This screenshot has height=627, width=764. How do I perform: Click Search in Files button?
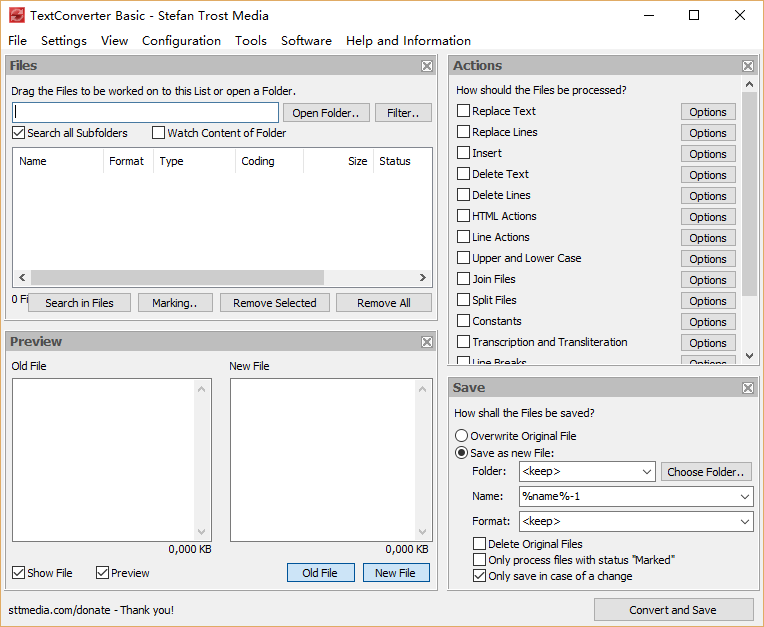click(79, 303)
